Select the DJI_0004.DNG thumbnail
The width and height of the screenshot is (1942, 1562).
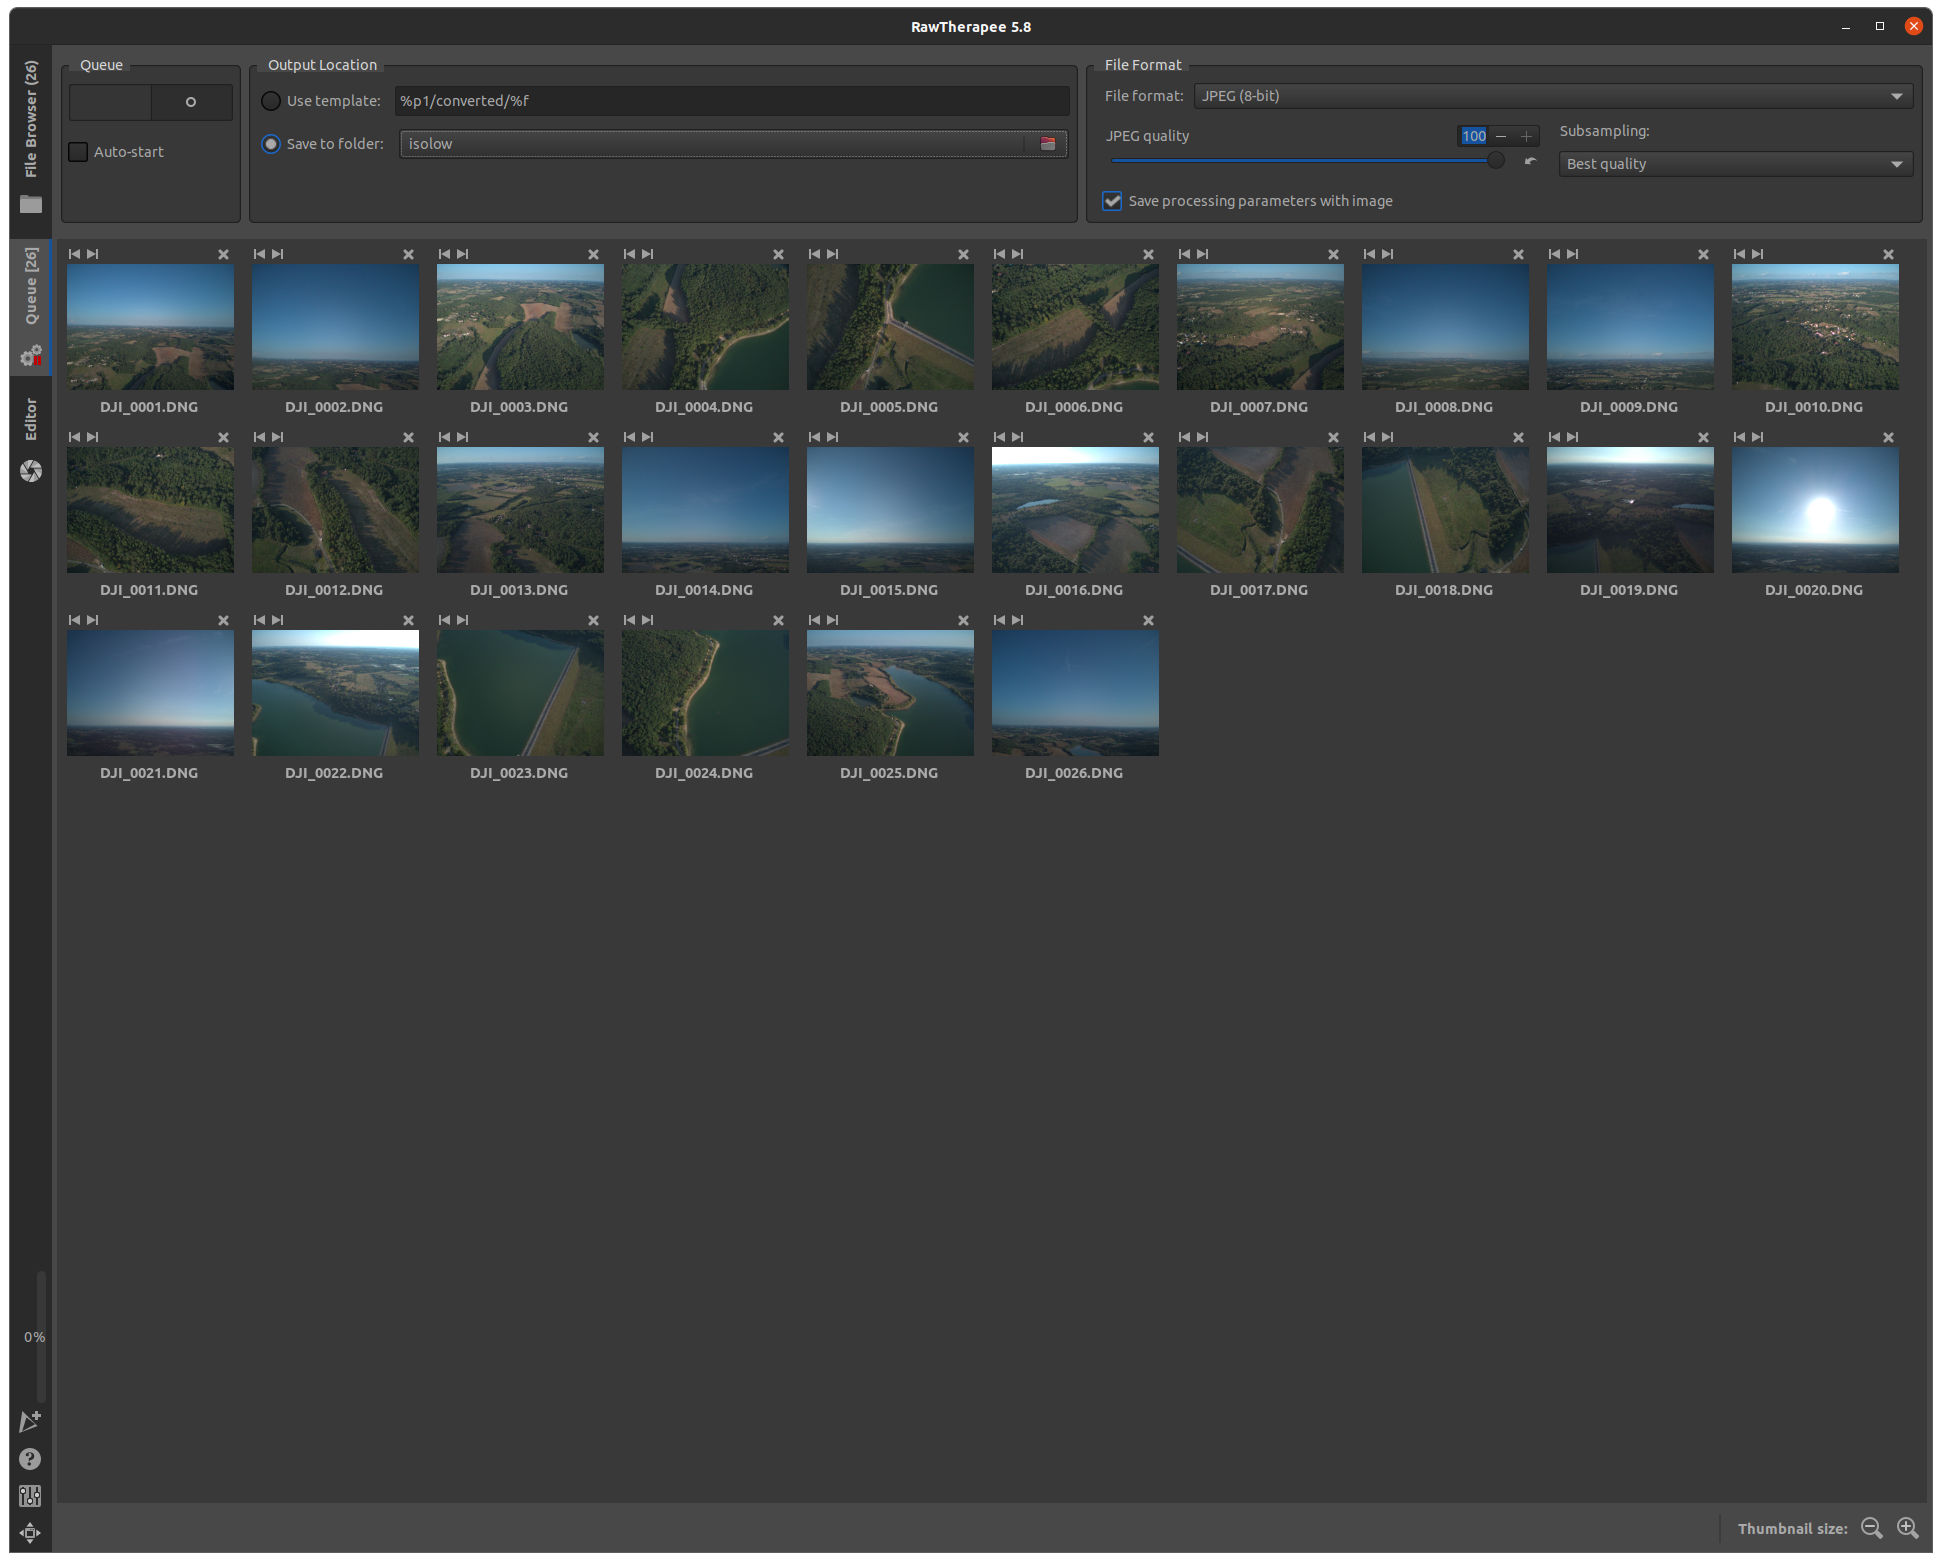tap(705, 327)
